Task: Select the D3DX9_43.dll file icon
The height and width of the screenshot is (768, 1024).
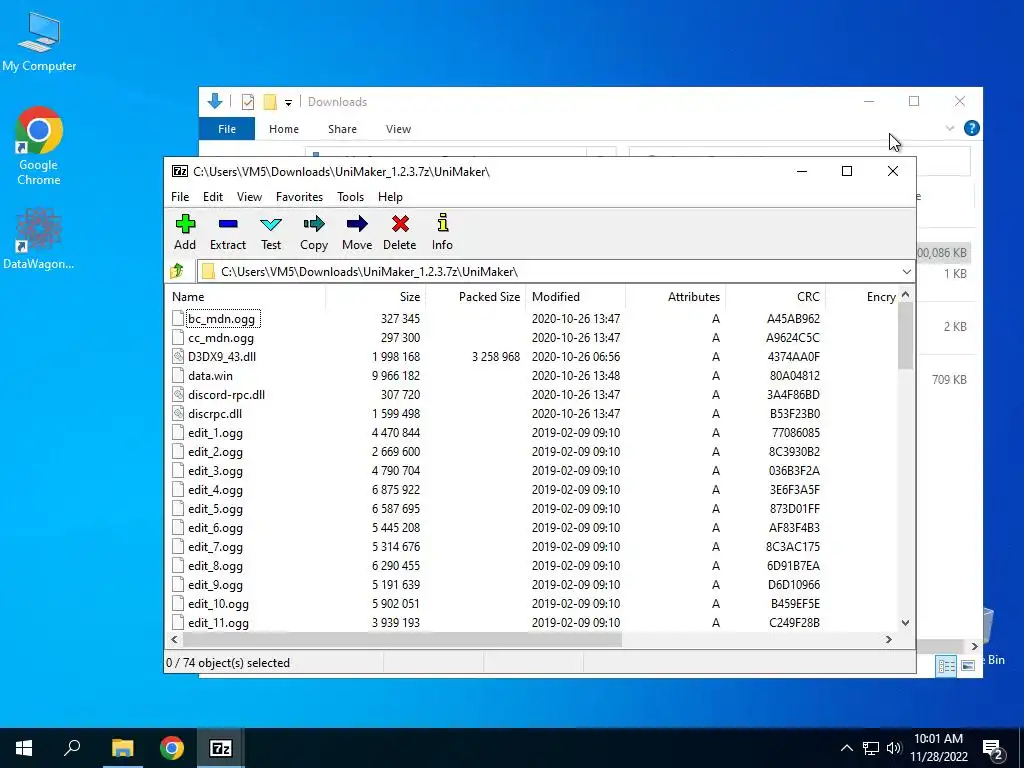Action: click(x=178, y=357)
